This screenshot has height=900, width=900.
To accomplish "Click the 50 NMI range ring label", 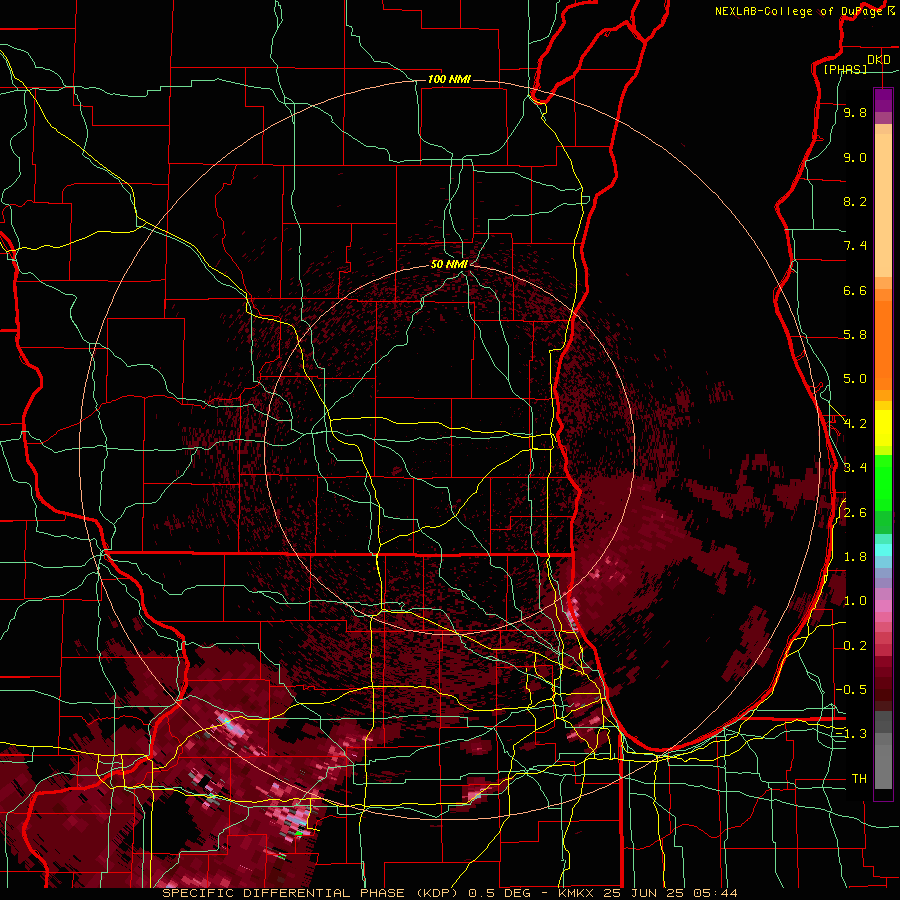I will [x=449, y=264].
